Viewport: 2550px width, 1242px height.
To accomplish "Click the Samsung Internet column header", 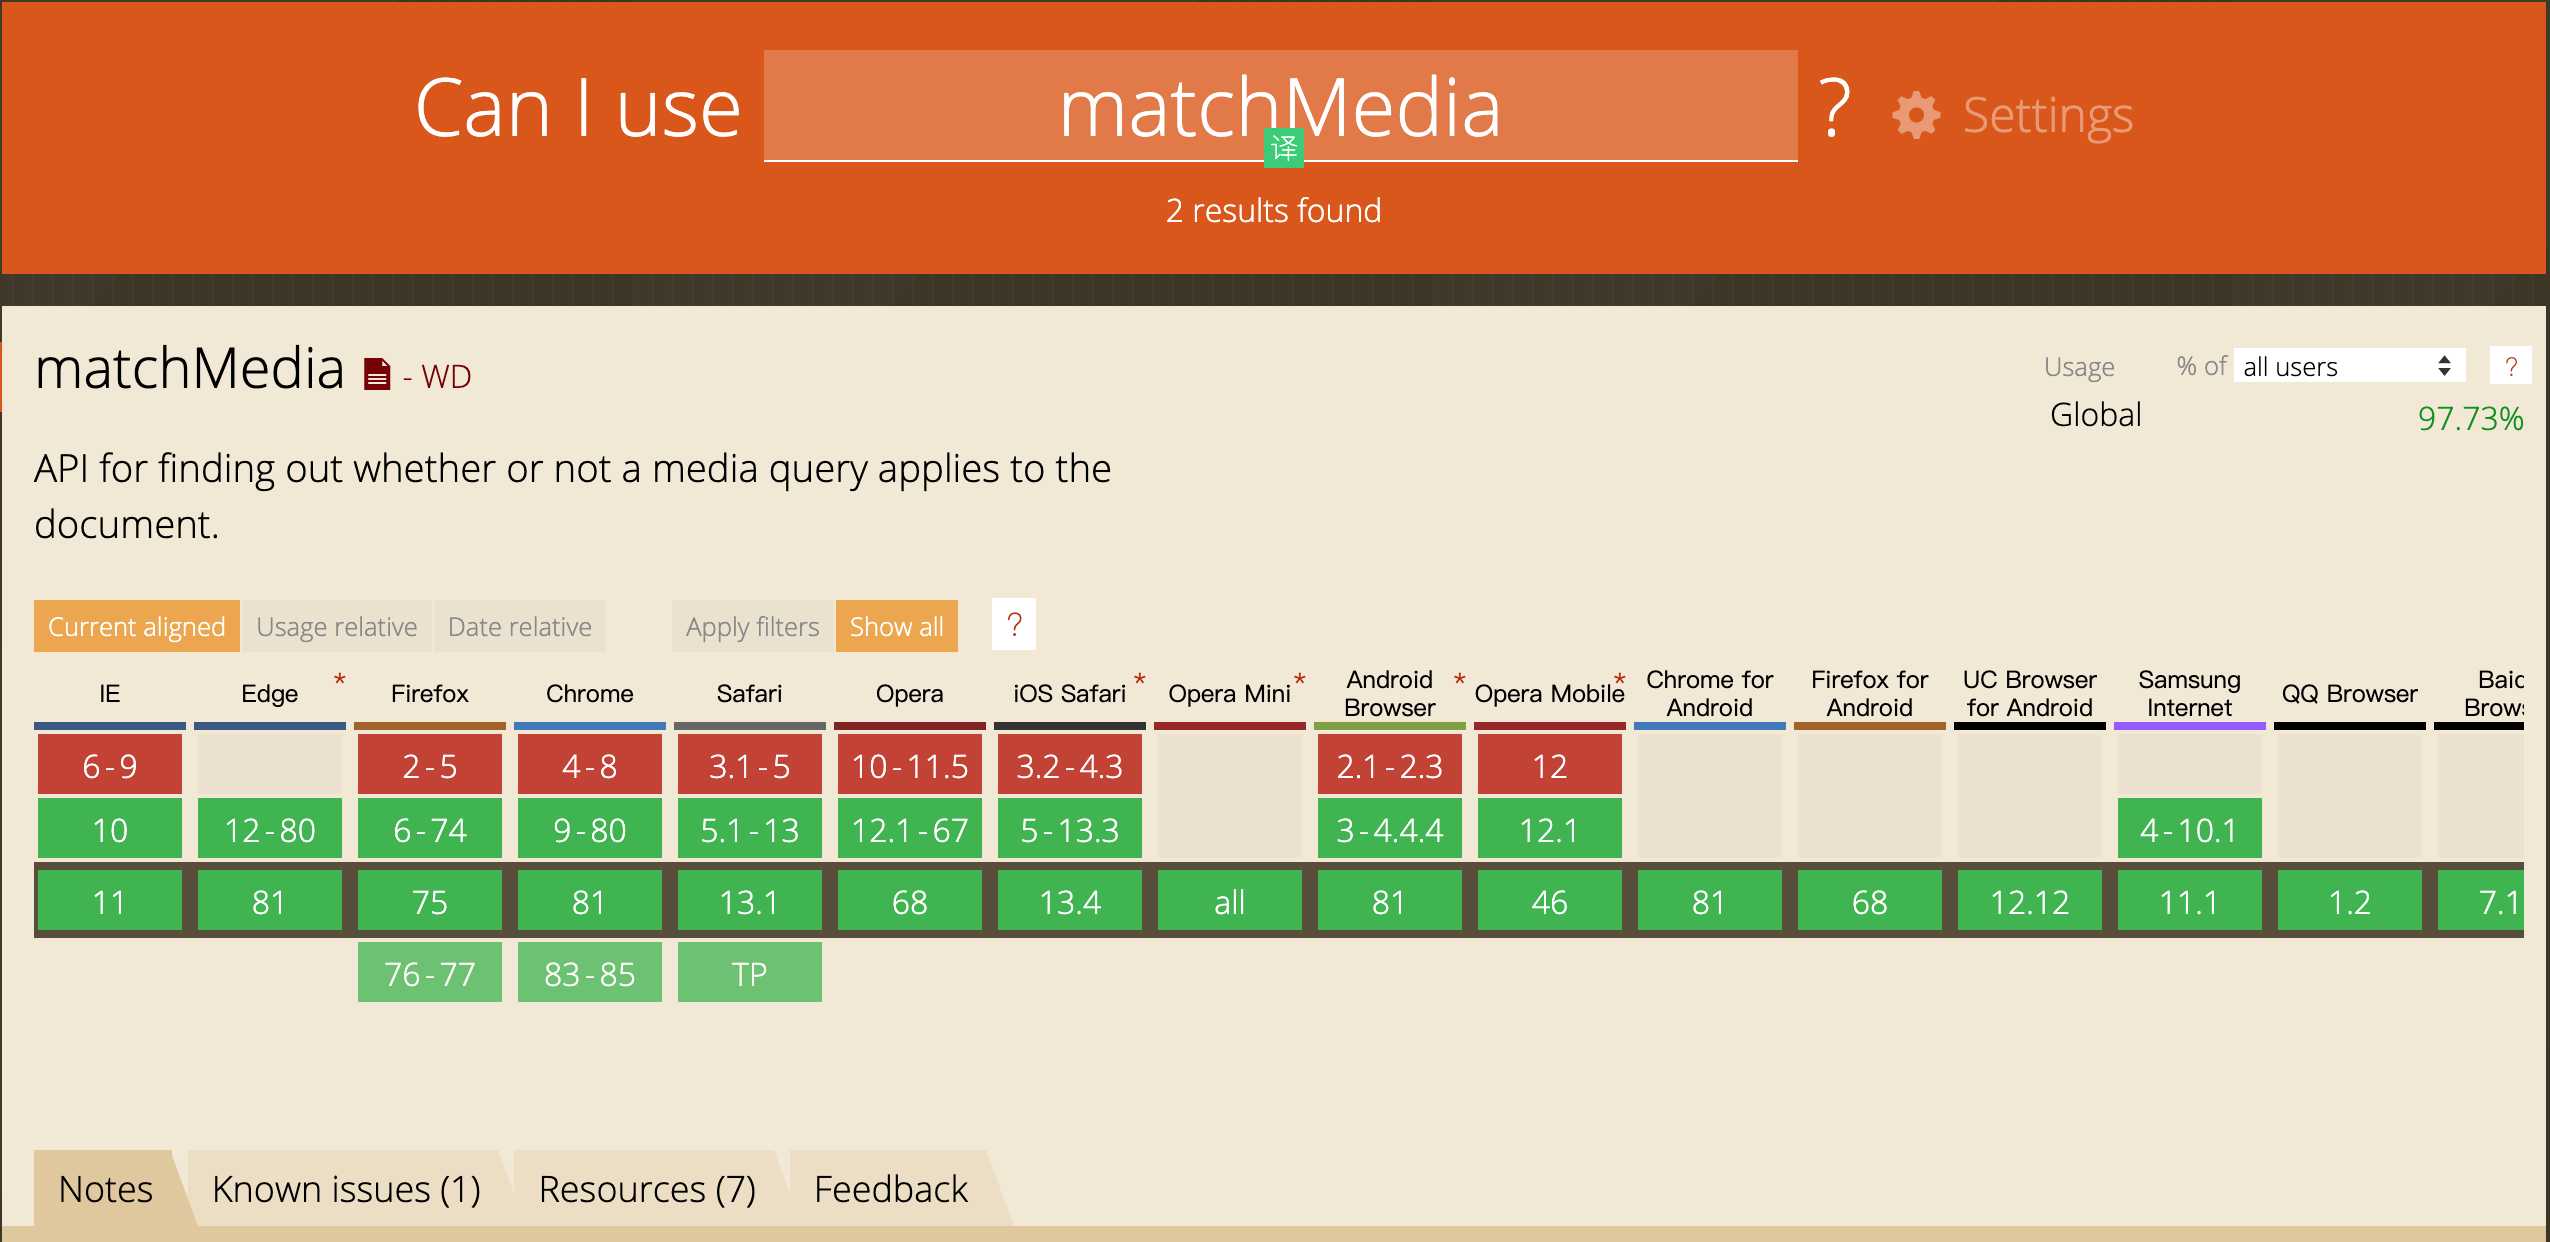I will coord(2190,693).
